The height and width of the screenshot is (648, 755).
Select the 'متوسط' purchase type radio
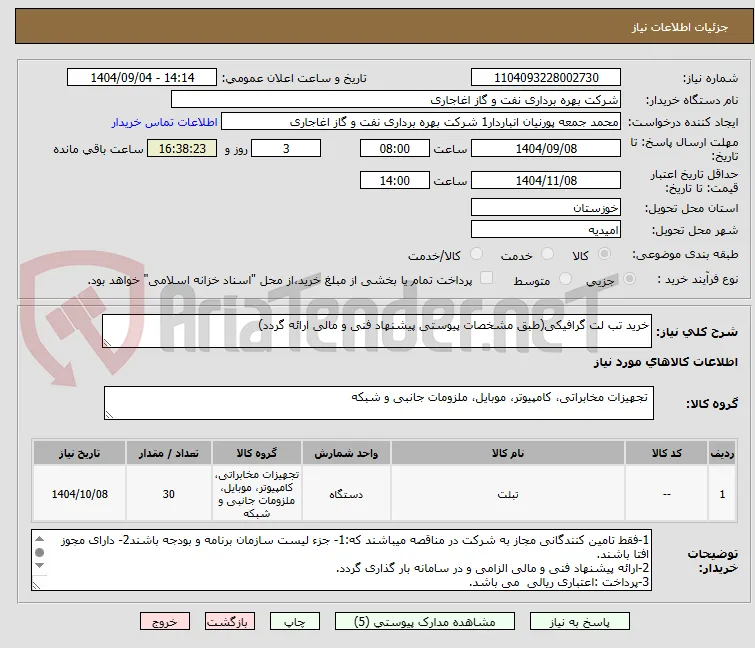coord(565,279)
